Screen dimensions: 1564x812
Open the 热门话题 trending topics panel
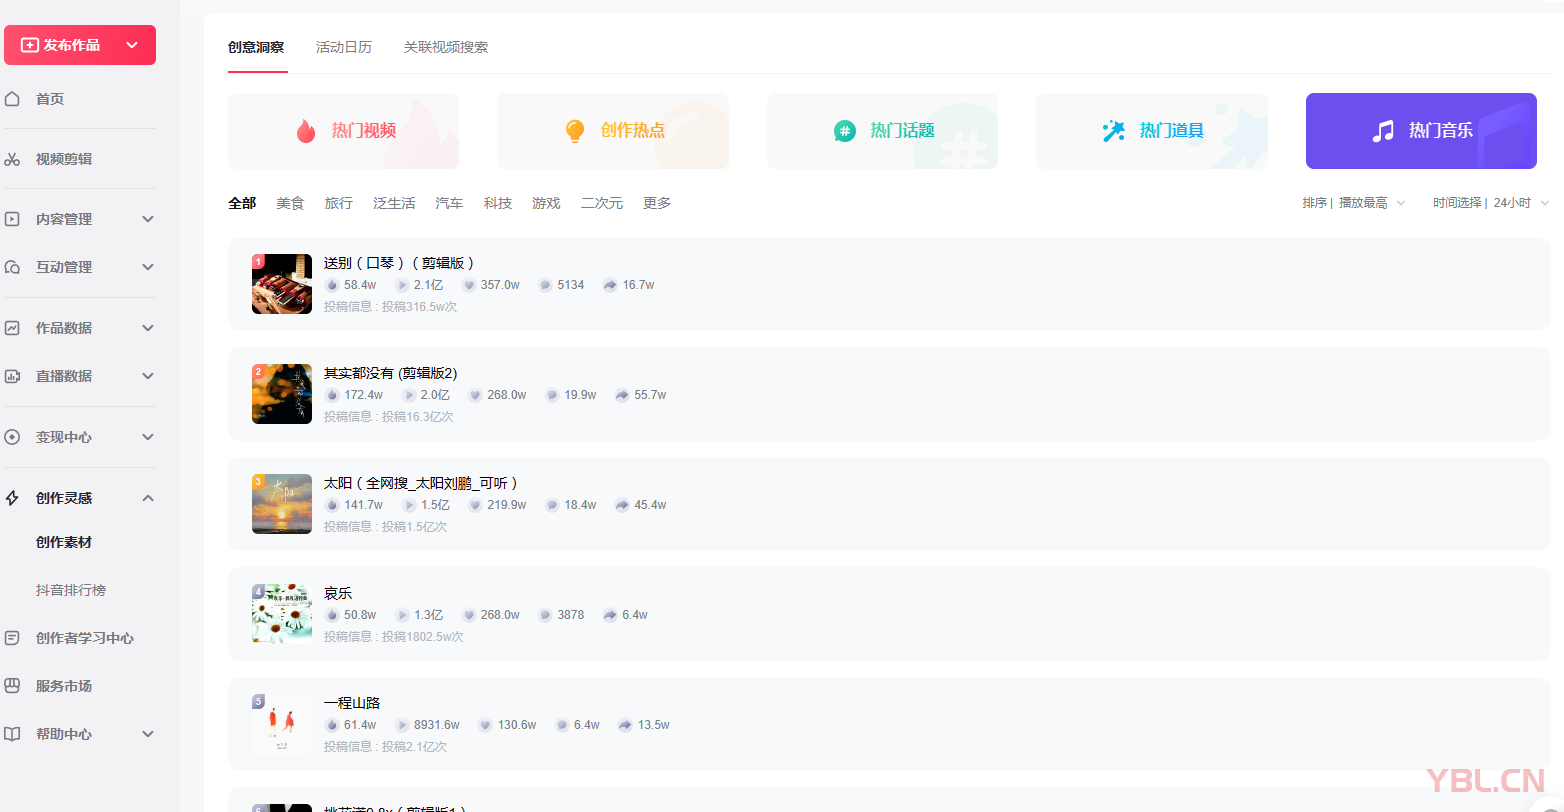(x=882, y=131)
